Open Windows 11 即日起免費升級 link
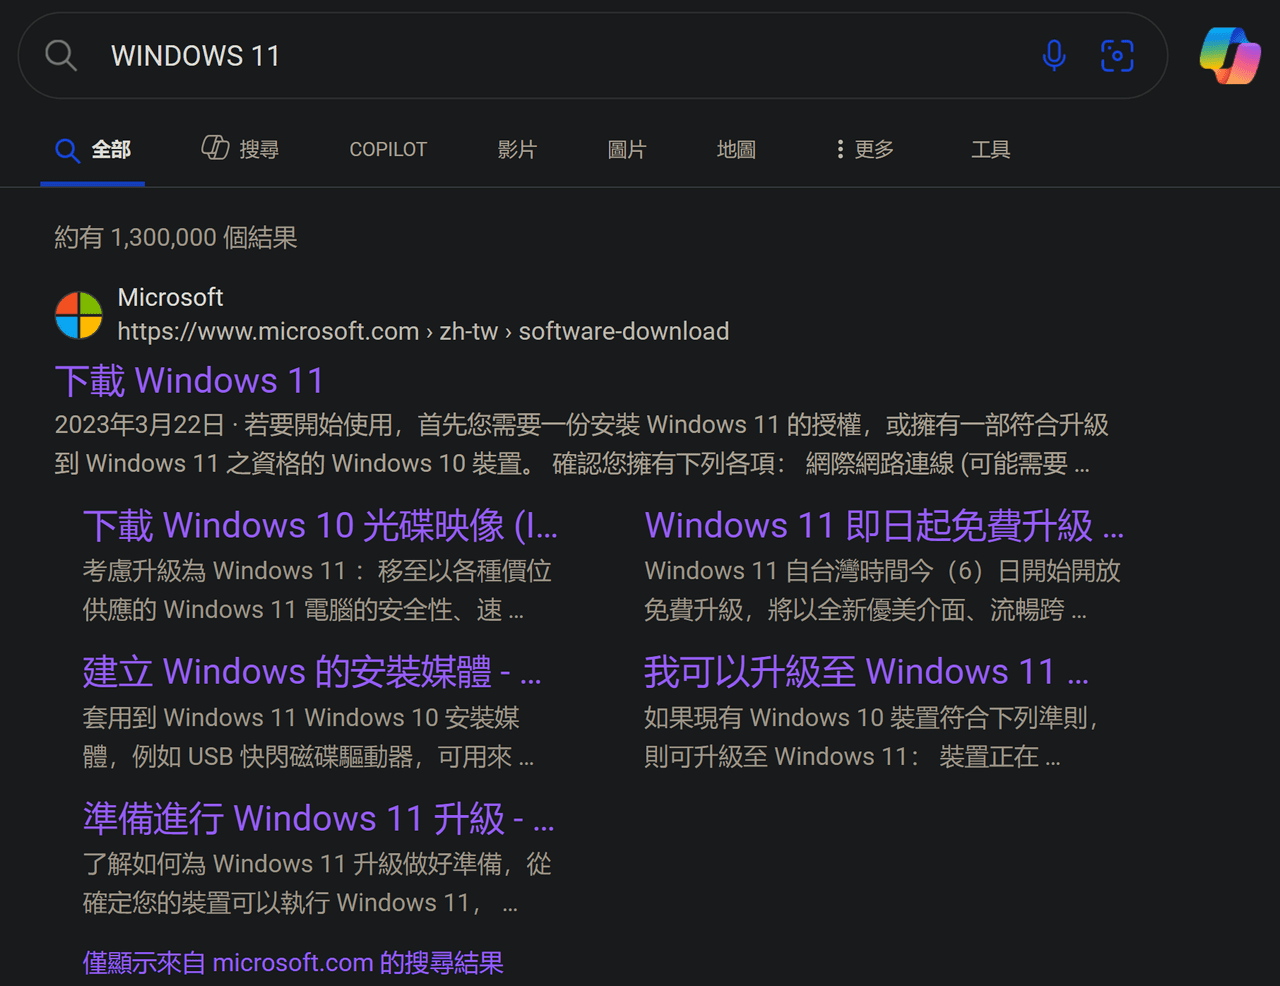This screenshot has height=986, width=1280. point(884,526)
